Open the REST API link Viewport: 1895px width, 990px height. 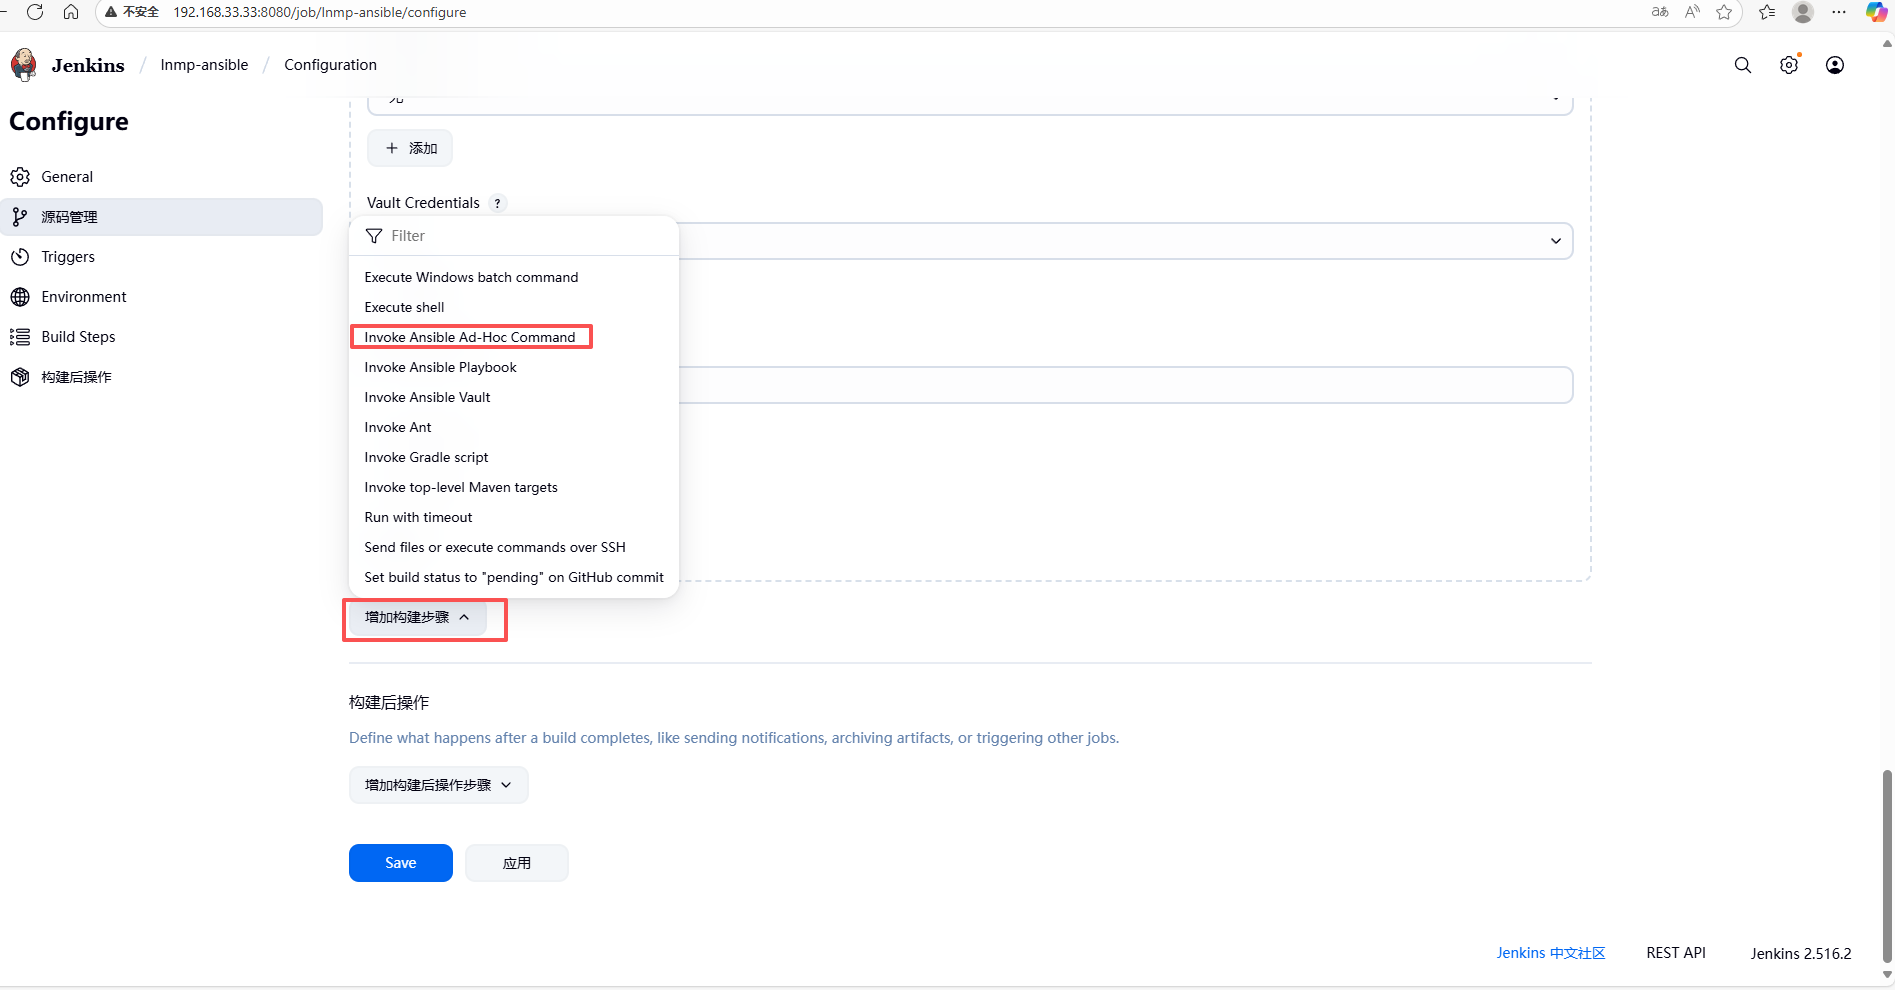coord(1676,953)
